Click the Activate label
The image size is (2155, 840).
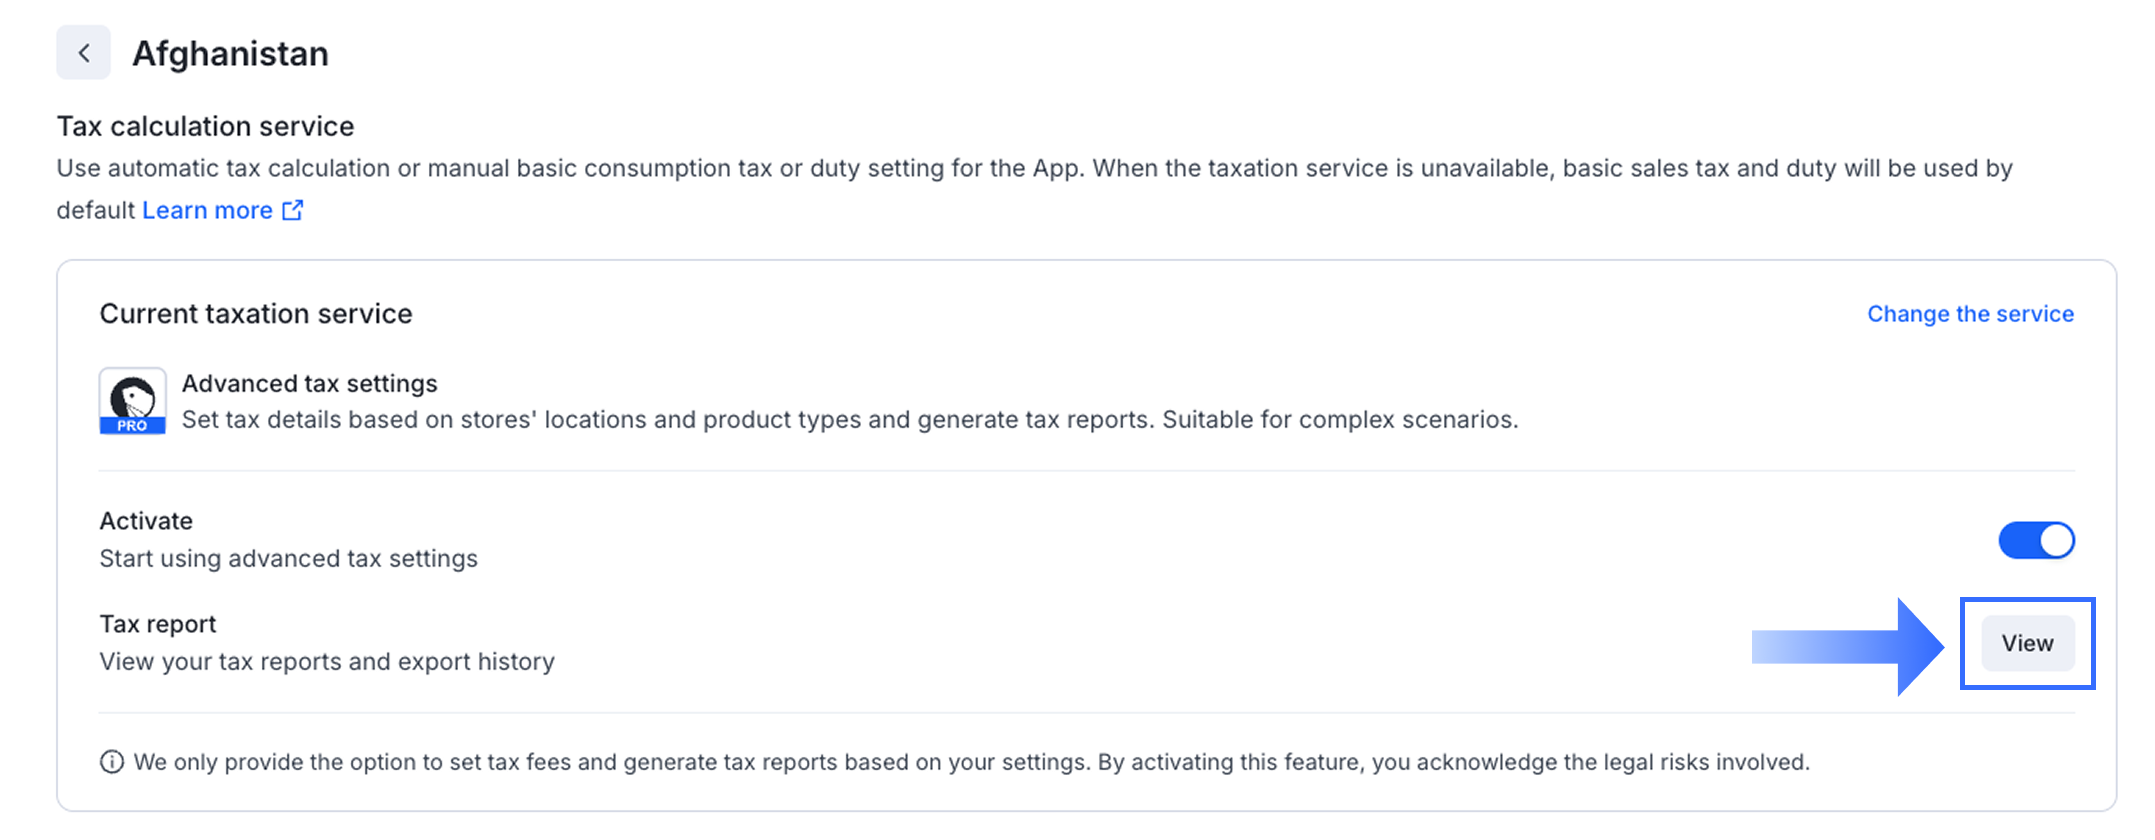(146, 521)
